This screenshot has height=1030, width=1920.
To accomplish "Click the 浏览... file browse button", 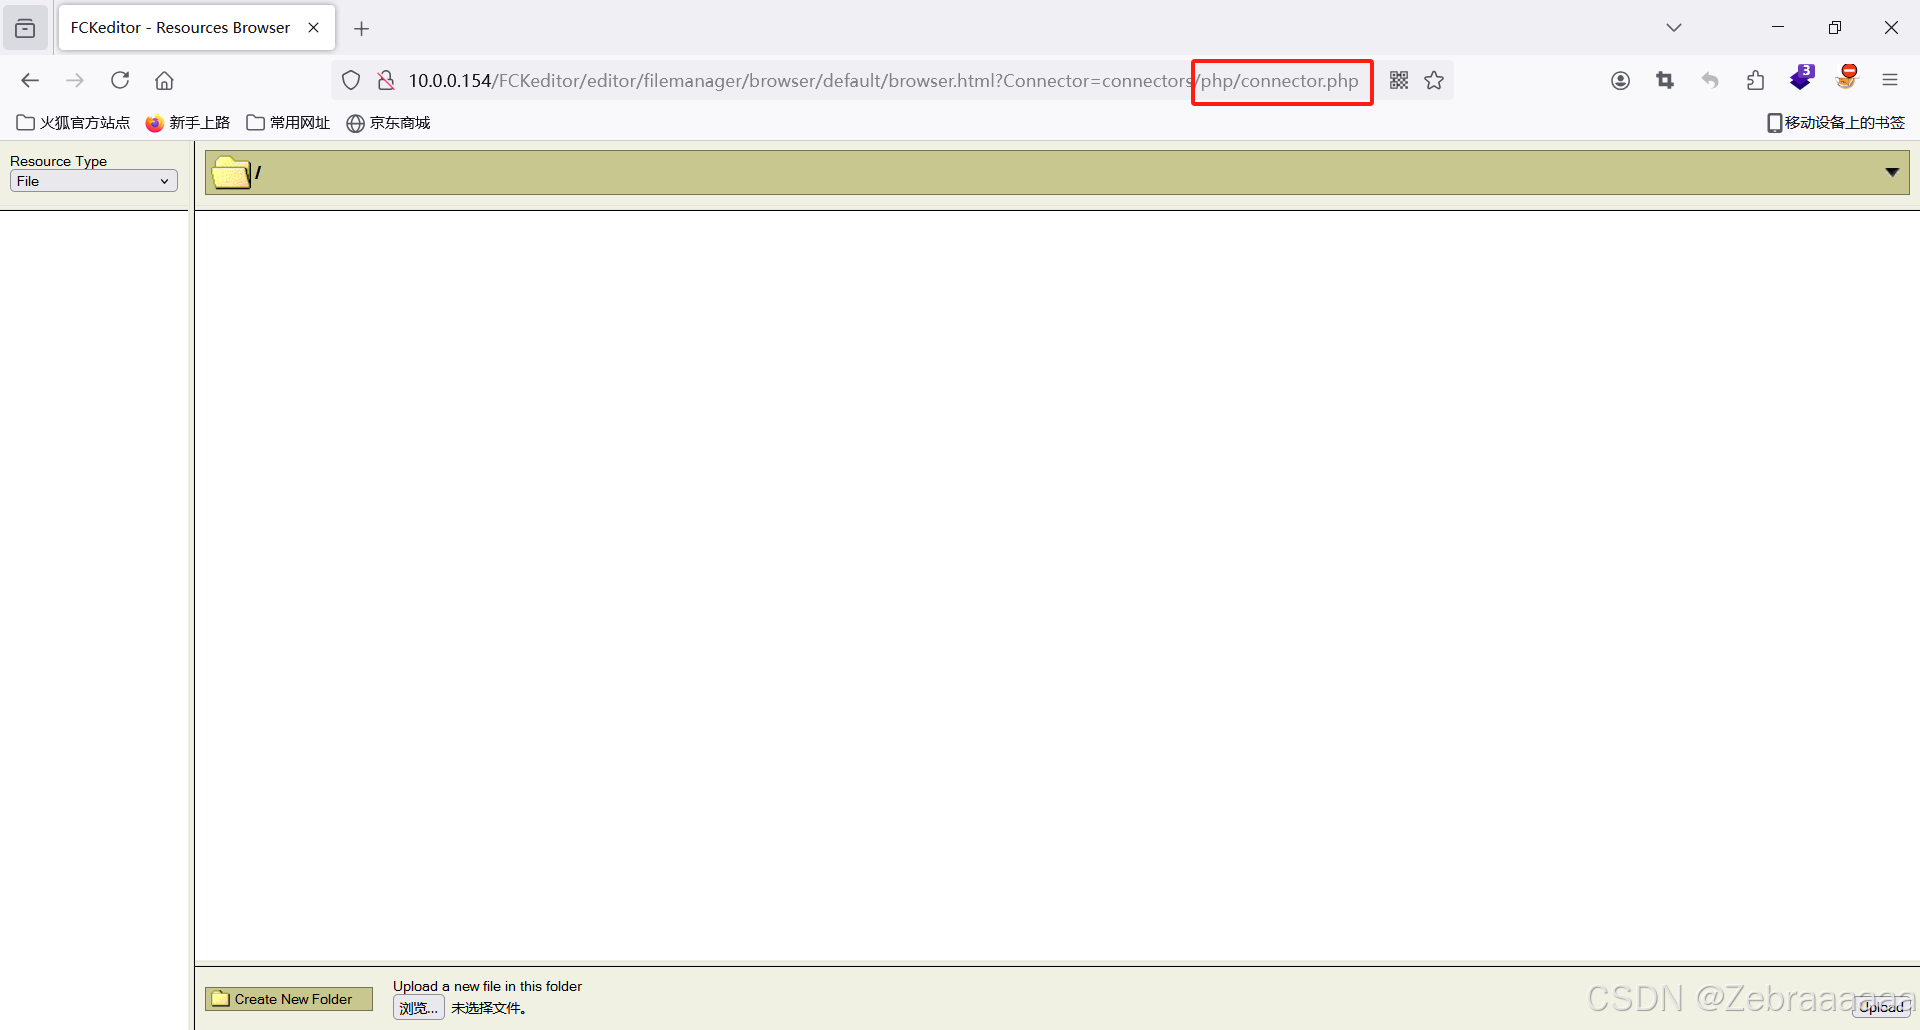I will click(419, 1008).
